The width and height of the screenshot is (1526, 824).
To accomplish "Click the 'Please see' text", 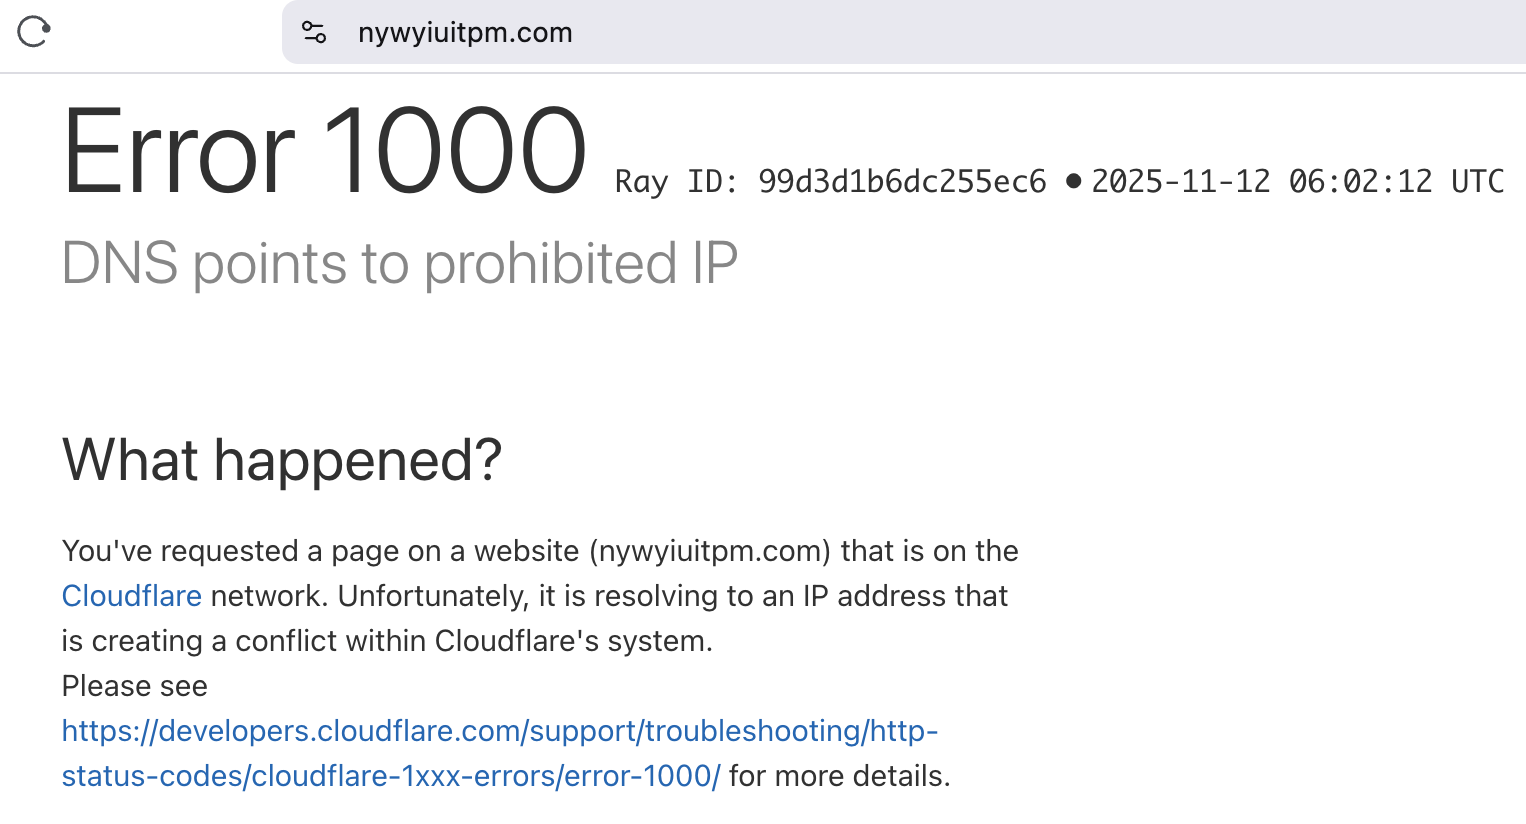I will coord(135,686).
